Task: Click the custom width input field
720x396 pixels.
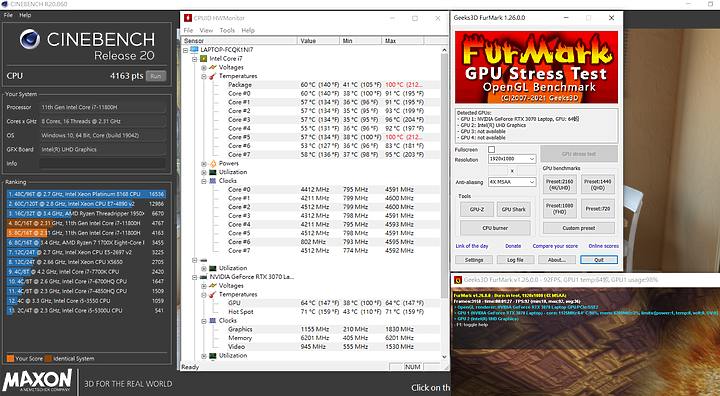Action: pyautogui.click(x=497, y=170)
